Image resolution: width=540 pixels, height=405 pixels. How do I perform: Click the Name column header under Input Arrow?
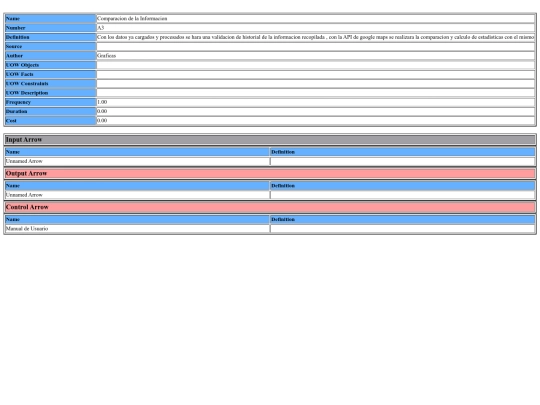point(137,152)
